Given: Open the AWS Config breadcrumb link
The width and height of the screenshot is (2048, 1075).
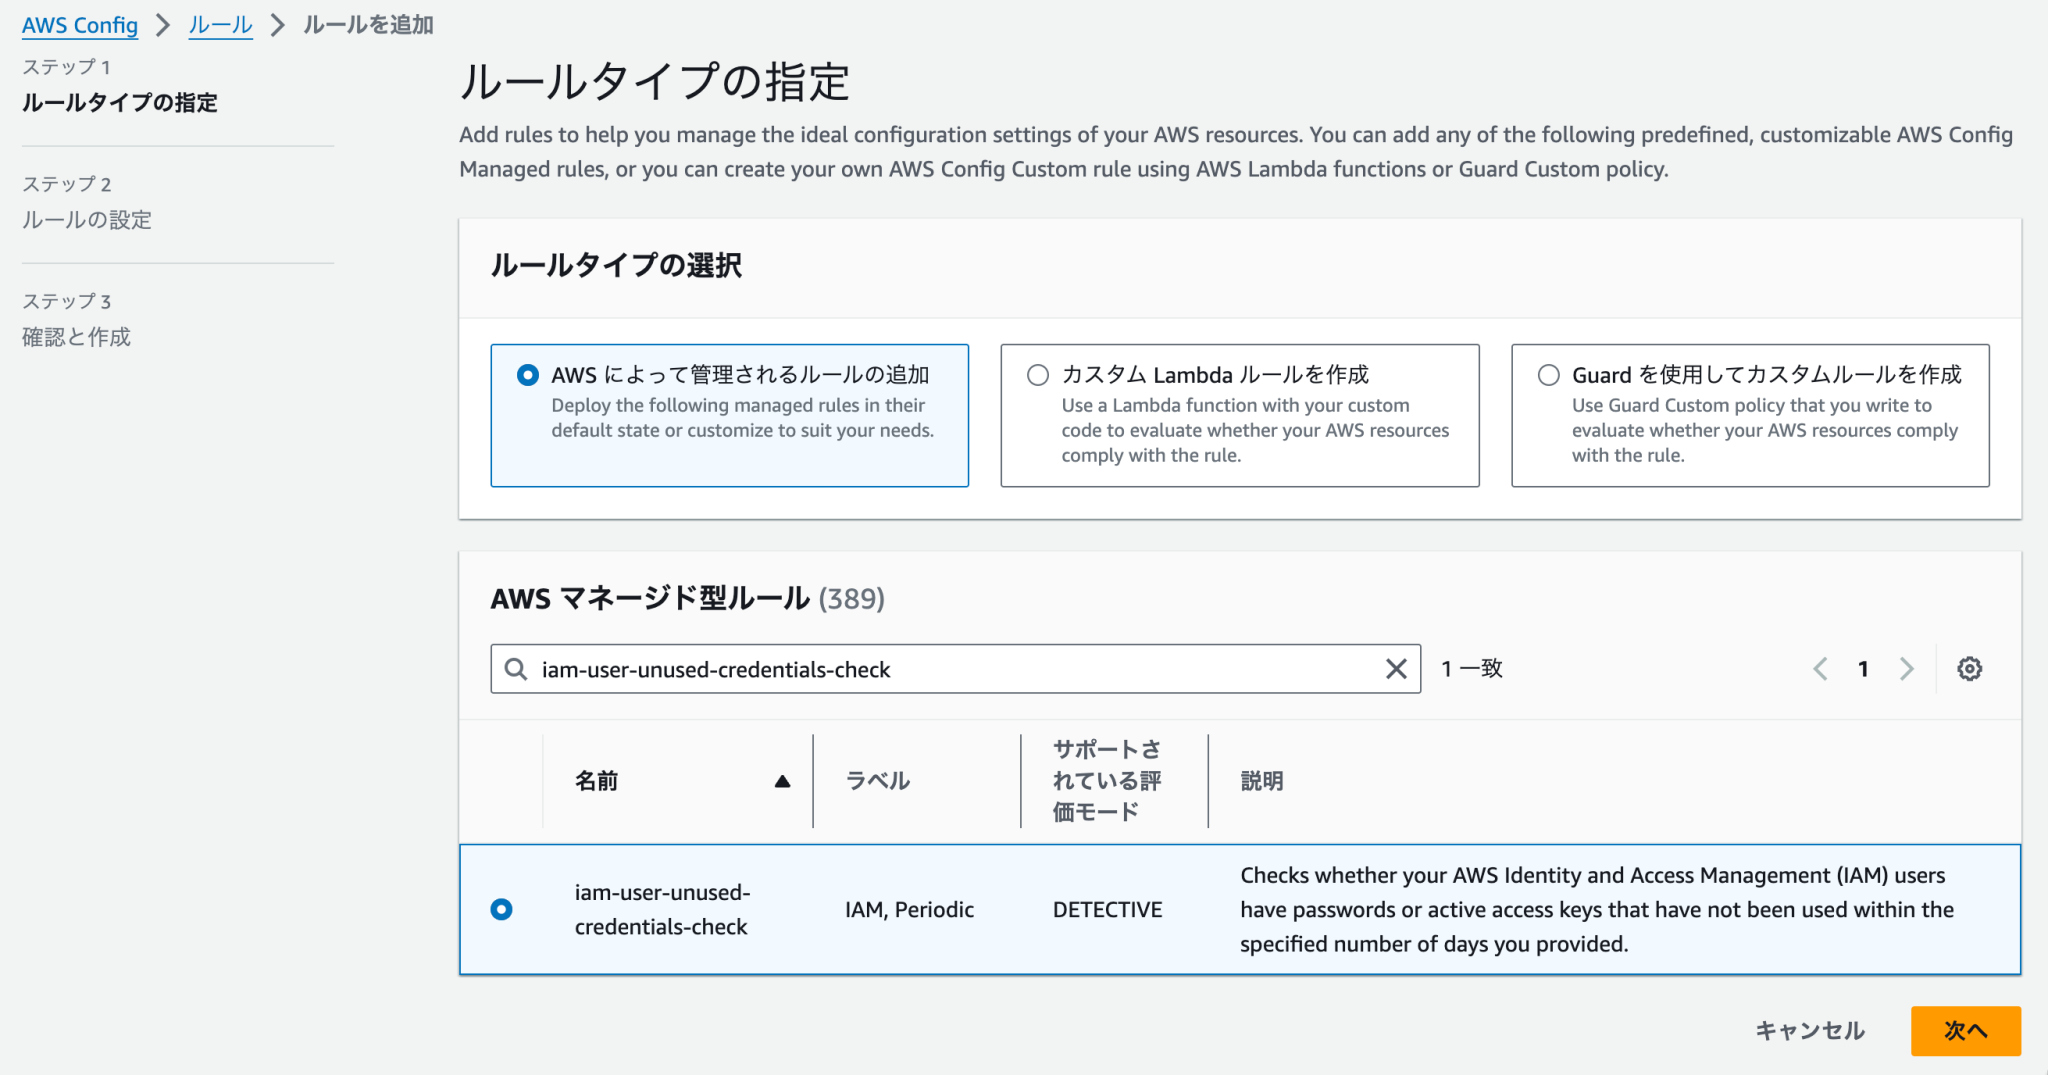Looking at the screenshot, I should pos(79,25).
